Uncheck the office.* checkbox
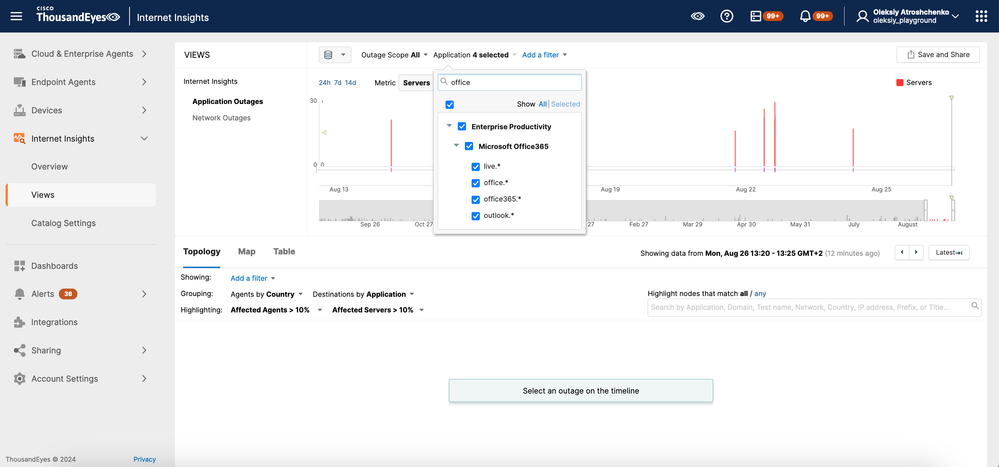This screenshot has height=467, width=999. pos(475,183)
